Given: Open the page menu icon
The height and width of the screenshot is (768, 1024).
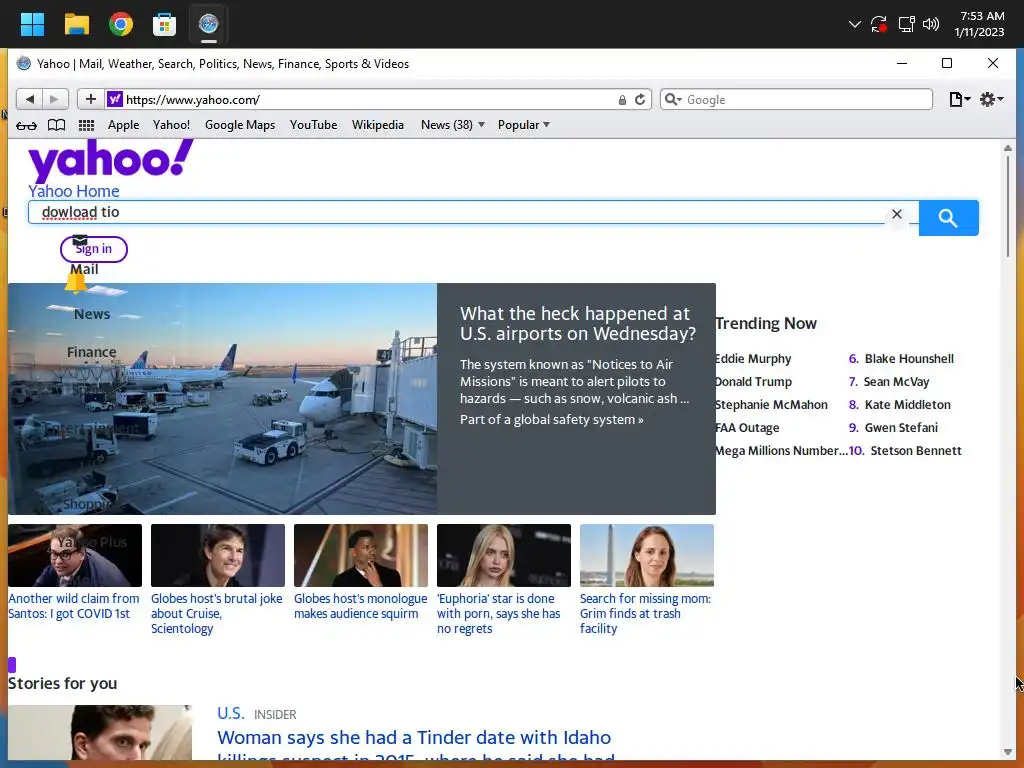Looking at the screenshot, I should 959,99.
